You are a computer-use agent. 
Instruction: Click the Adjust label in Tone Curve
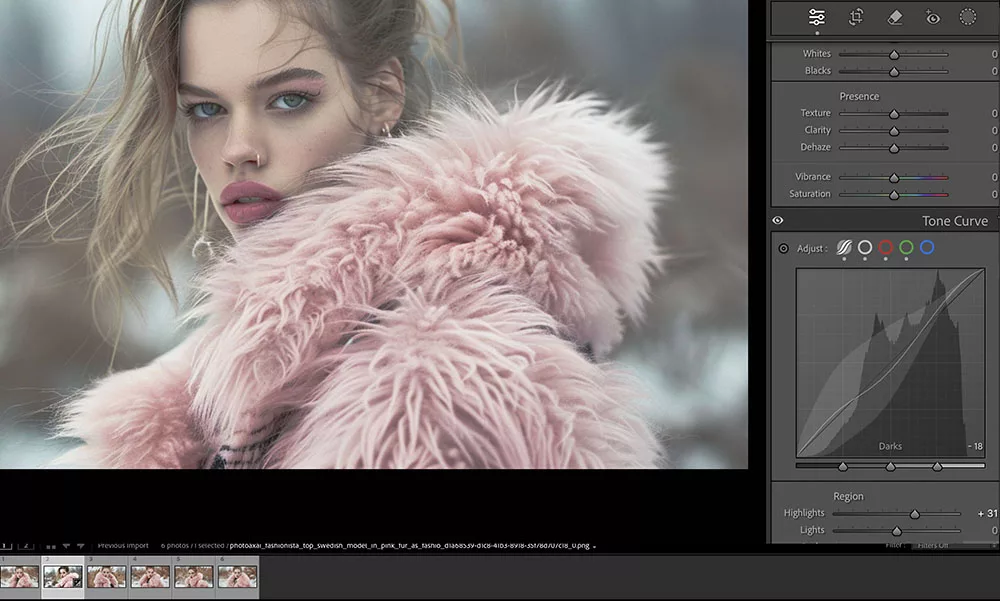pos(812,249)
